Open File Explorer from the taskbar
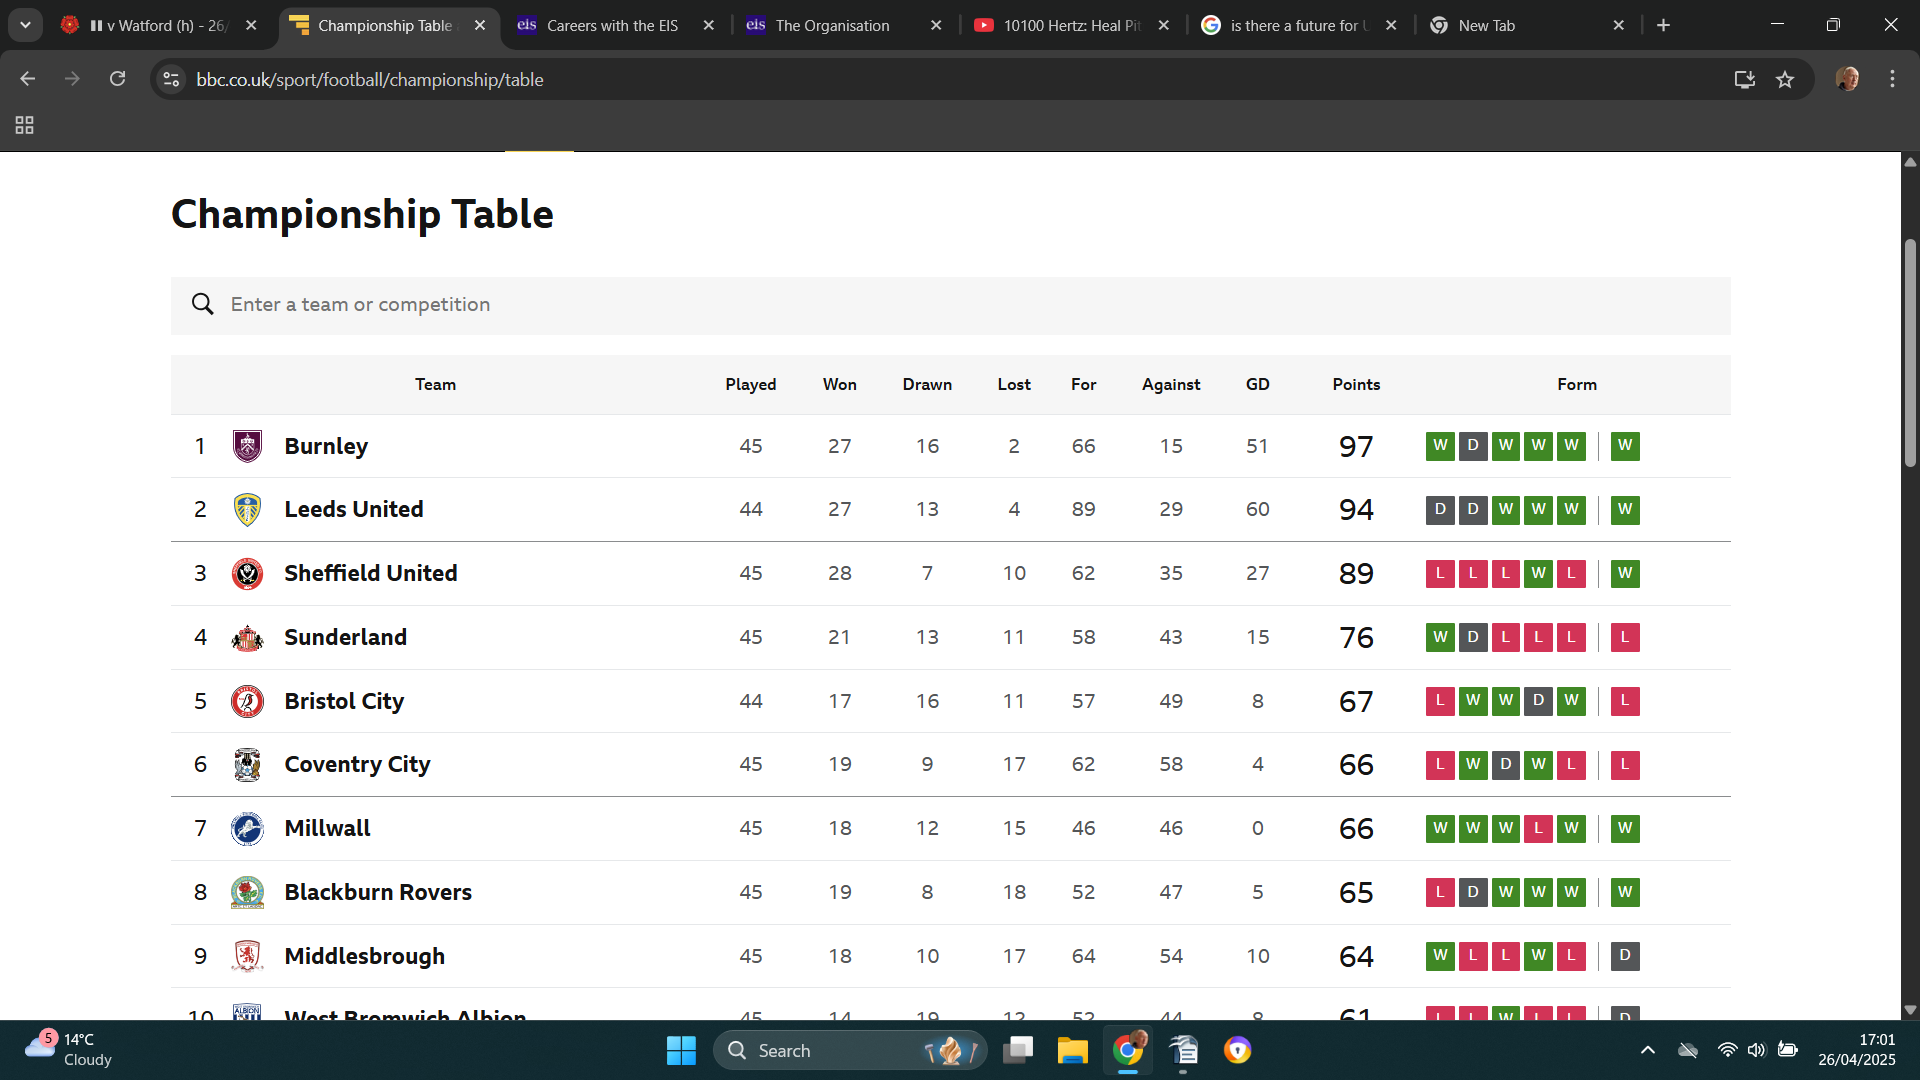Image resolution: width=1920 pixels, height=1080 pixels. point(1072,1050)
